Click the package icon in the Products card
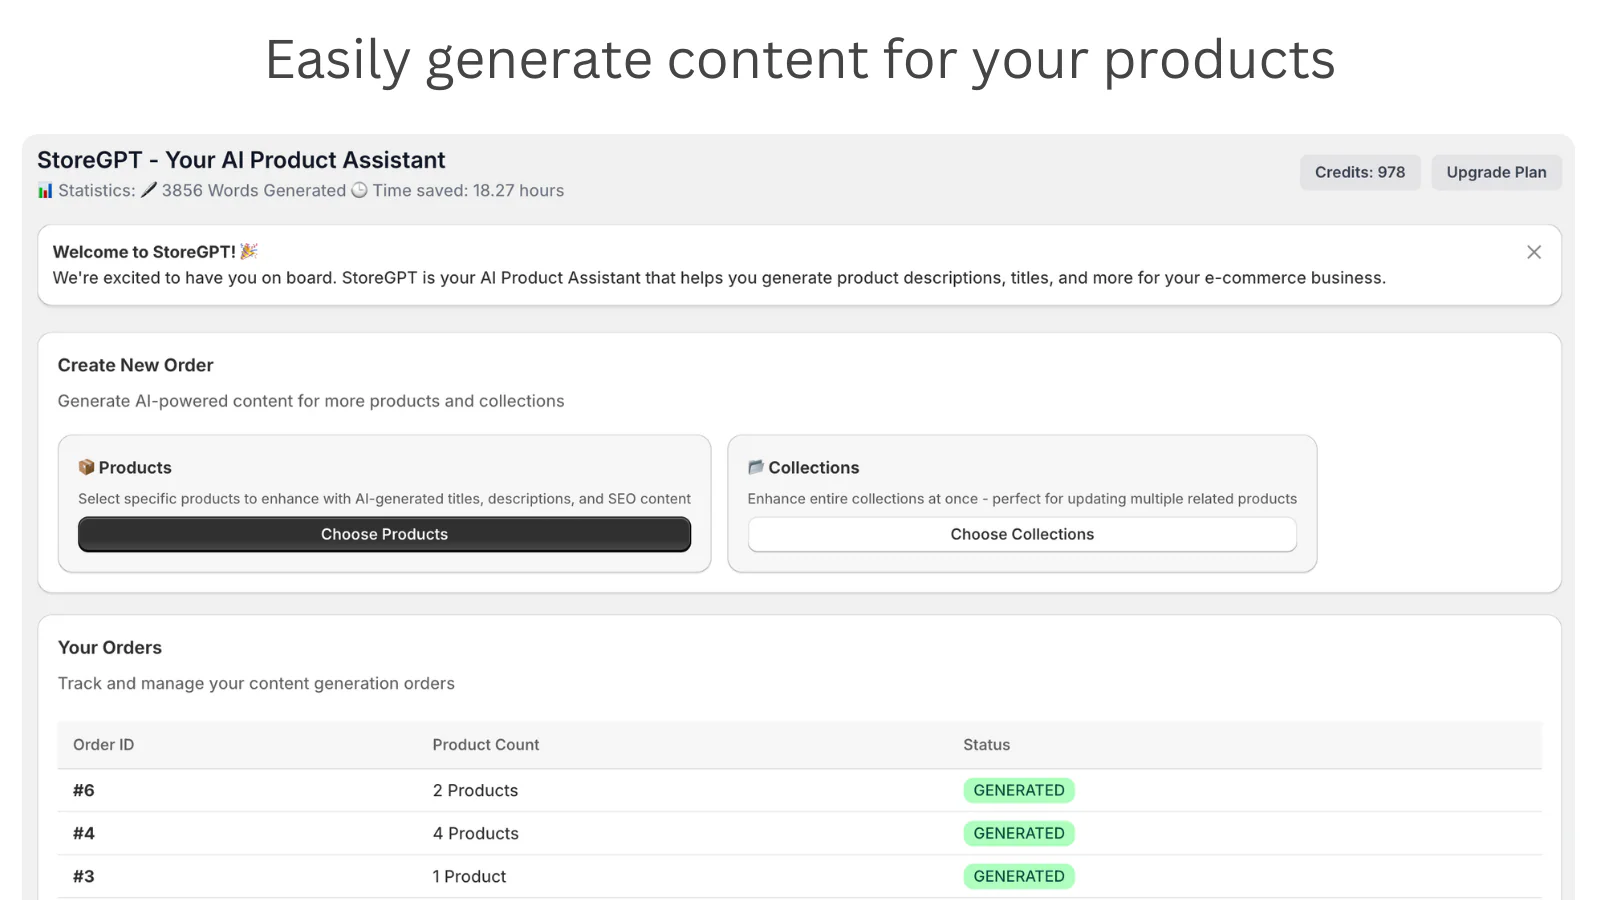The height and width of the screenshot is (900, 1600). click(86, 467)
